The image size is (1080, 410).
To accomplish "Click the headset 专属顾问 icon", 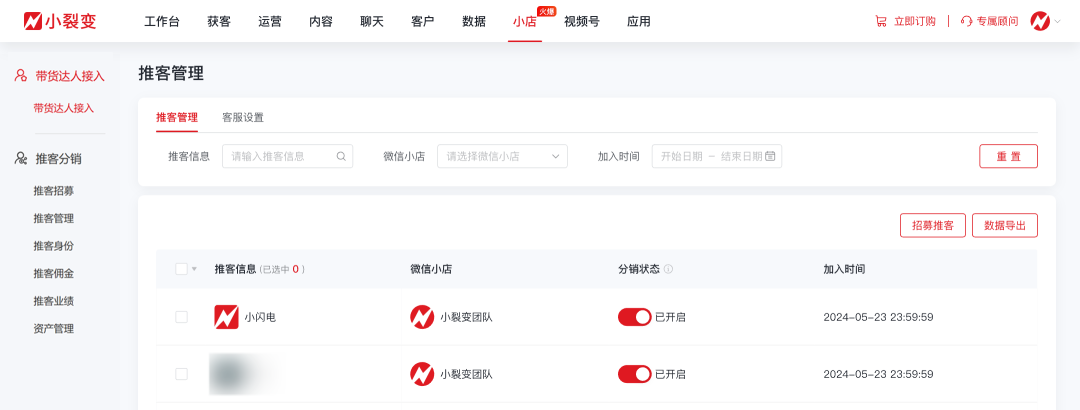I will click(966, 21).
